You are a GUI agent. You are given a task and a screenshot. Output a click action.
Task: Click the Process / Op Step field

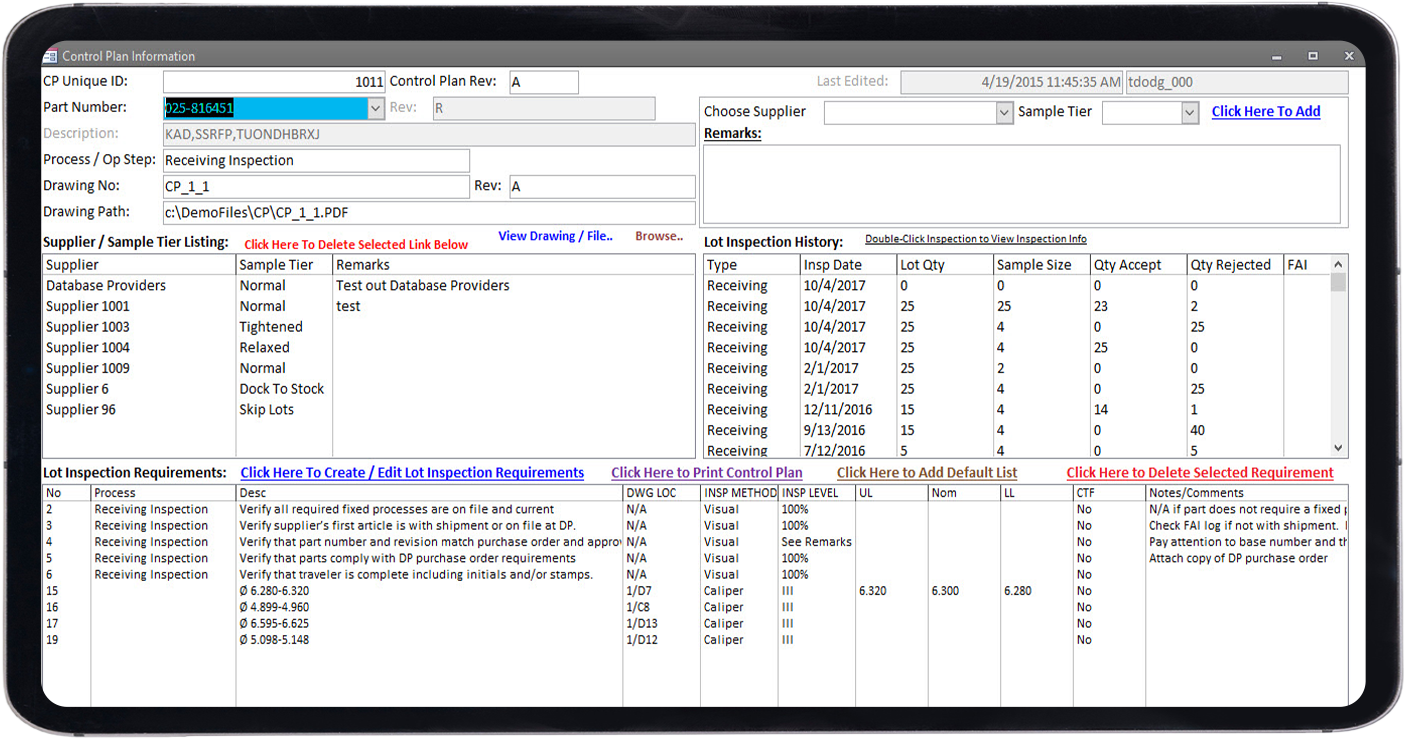pyautogui.click(x=316, y=161)
